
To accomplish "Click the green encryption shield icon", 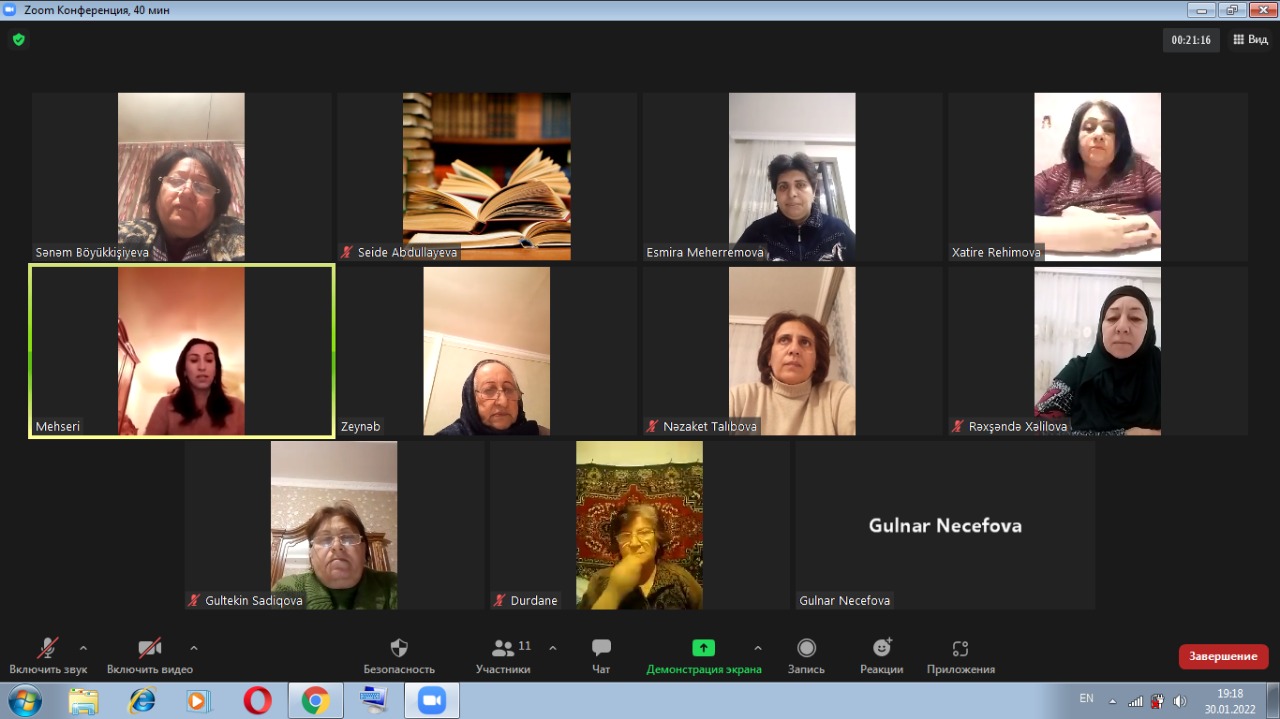I will (x=18, y=40).
